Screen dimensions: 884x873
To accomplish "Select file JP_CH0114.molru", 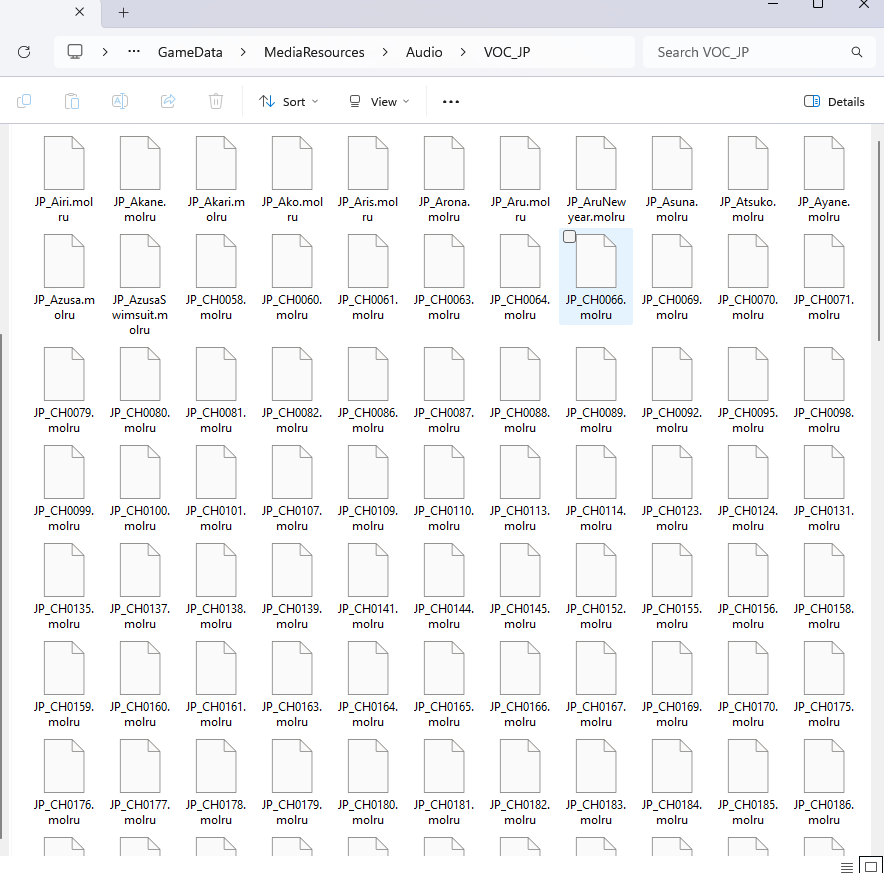I will tap(596, 488).
